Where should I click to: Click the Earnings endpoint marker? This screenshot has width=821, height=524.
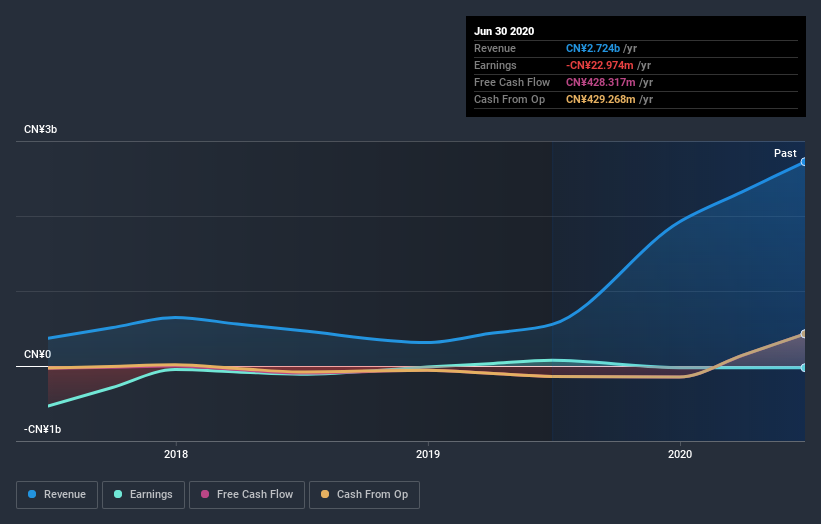(803, 368)
